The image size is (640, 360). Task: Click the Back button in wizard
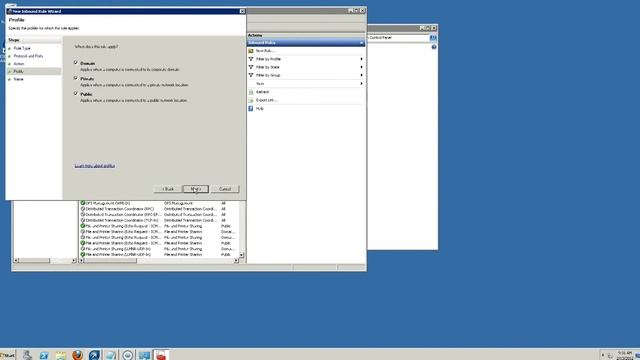(x=168, y=189)
